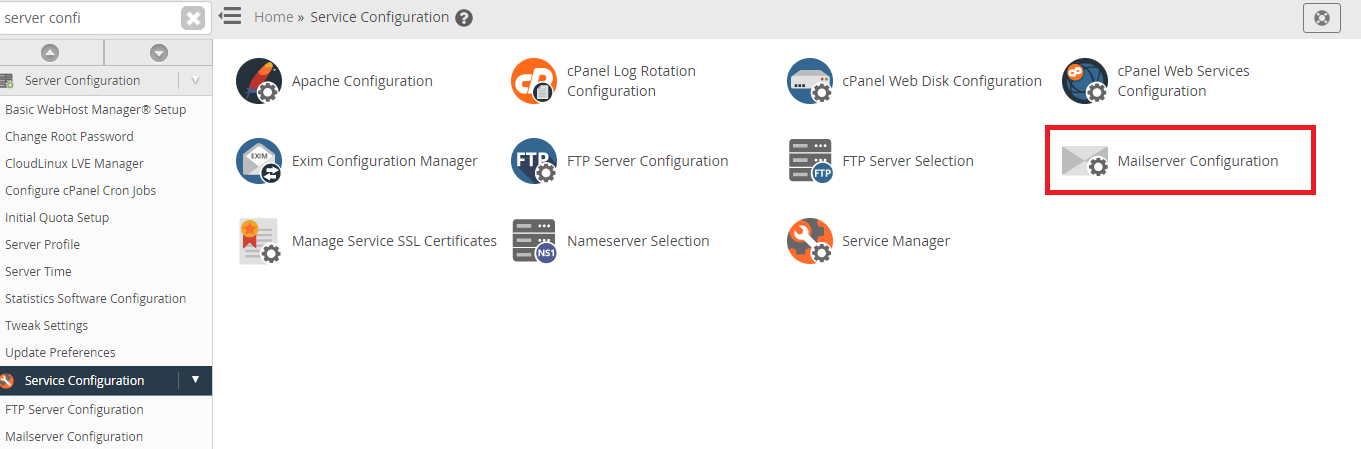The height and width of the screenshot is (449, 1361).
Task: Open the cPanel Web Disk Configuration icon
Action: click(810, 81)
